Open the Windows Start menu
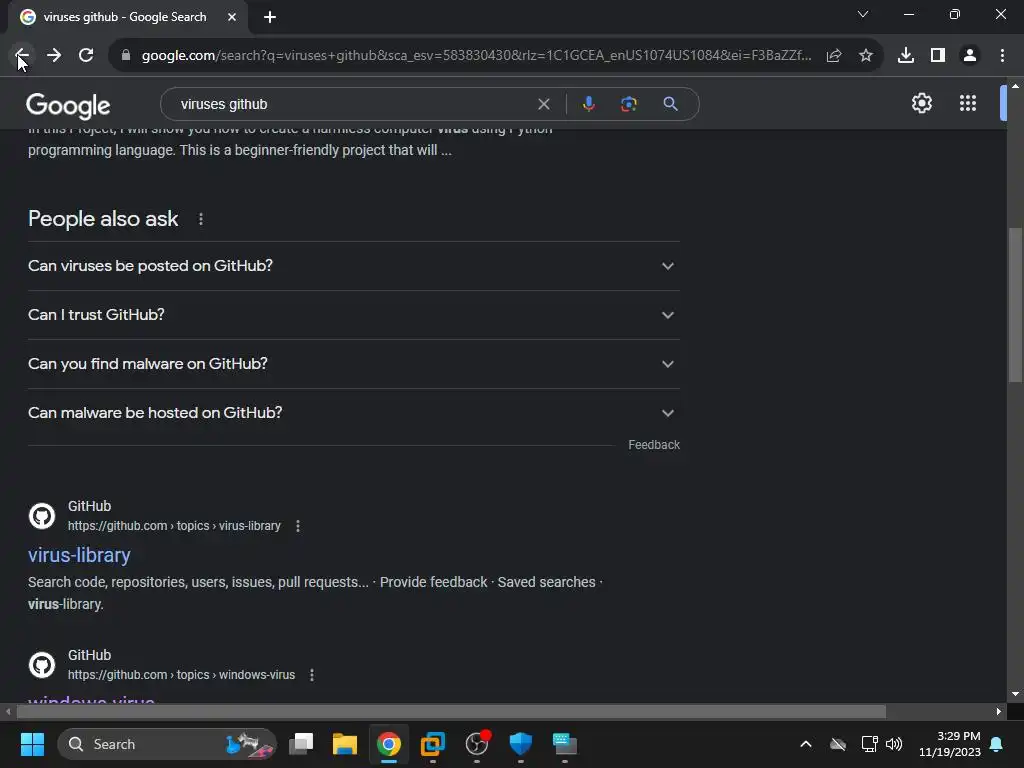The image size is (1024, 768). tap(32, 744)
